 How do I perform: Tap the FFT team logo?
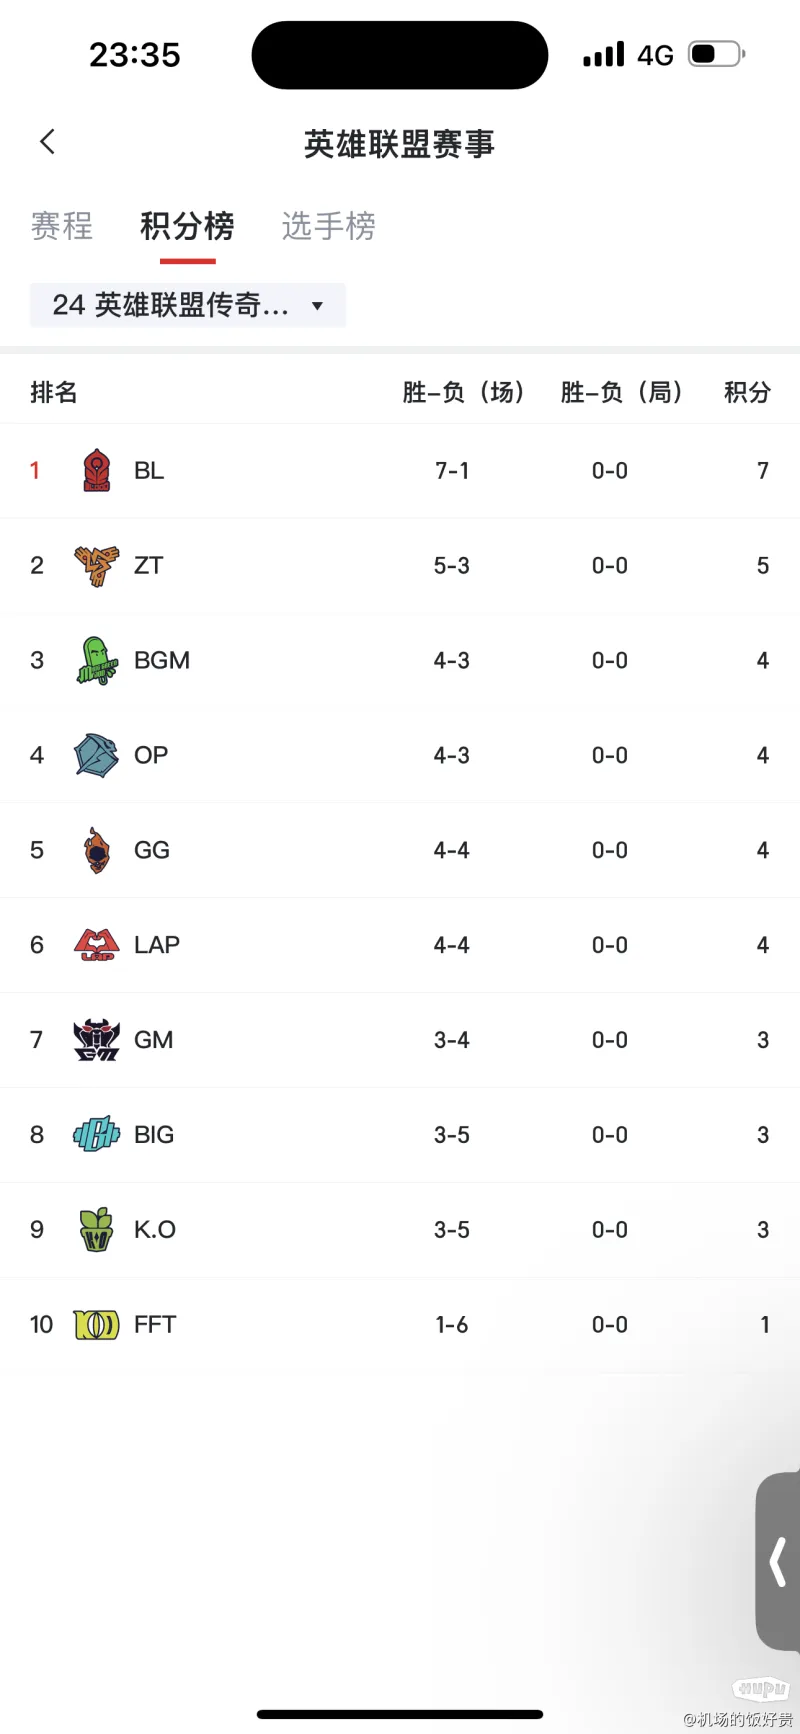(97, 1325)
